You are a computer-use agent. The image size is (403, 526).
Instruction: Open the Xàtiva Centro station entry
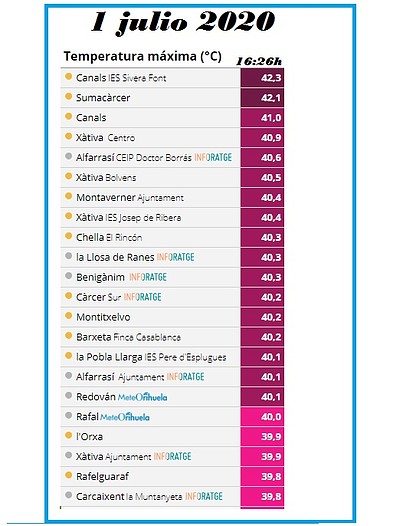tap(150, 138)
